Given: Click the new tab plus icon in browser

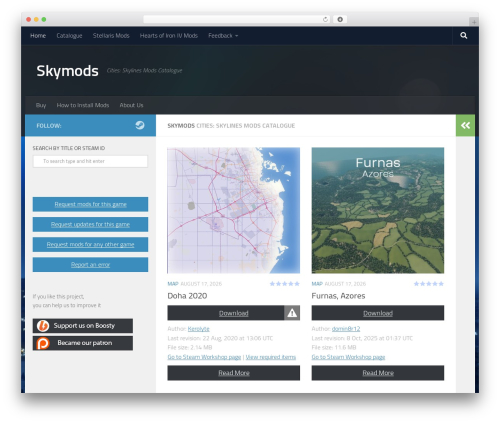Looking at the screenshot, I should (474, 22).
